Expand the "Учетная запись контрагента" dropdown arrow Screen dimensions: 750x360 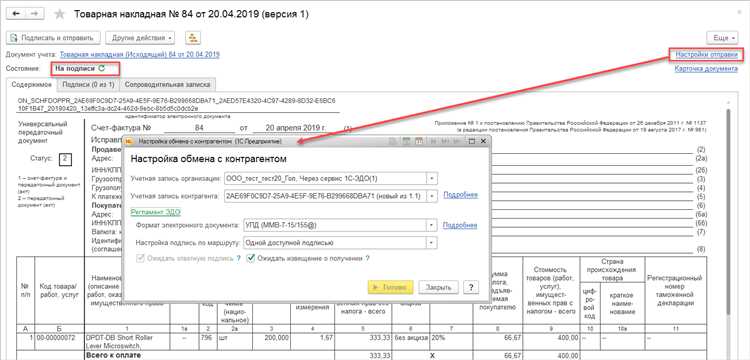coord(432,196)
